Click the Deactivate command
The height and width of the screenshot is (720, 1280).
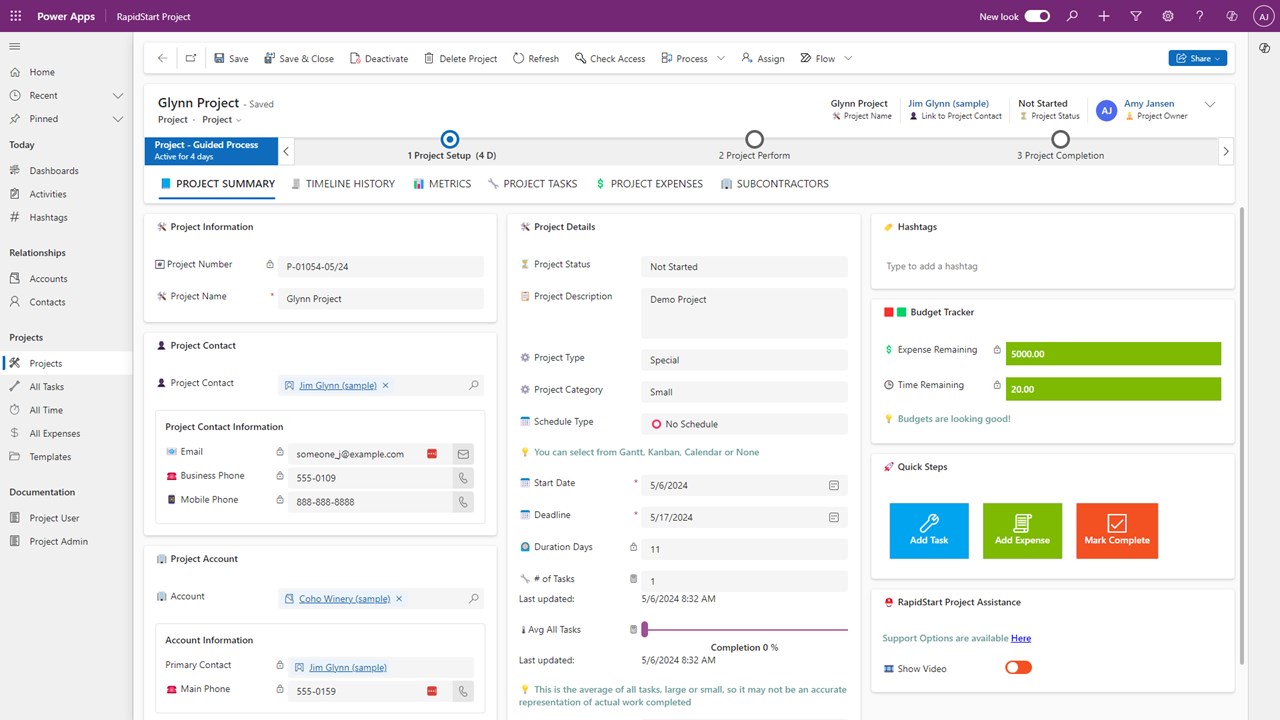tap(379, 58)
